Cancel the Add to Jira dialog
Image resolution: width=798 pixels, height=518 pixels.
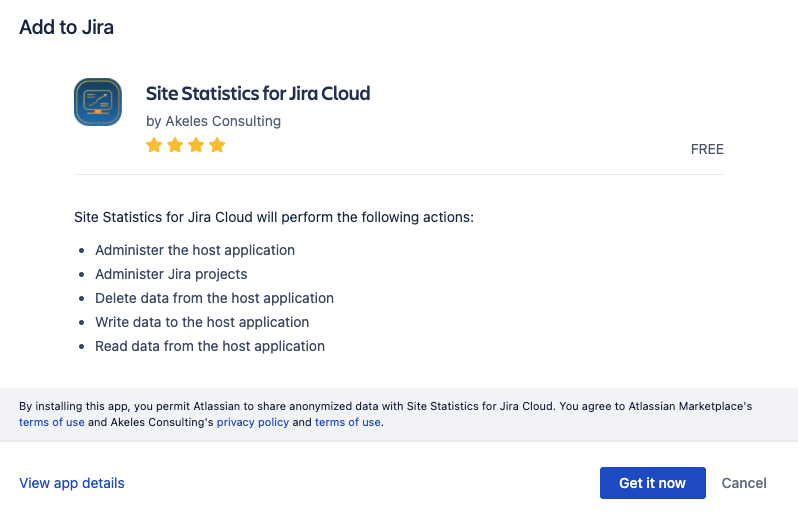point(744,483)
